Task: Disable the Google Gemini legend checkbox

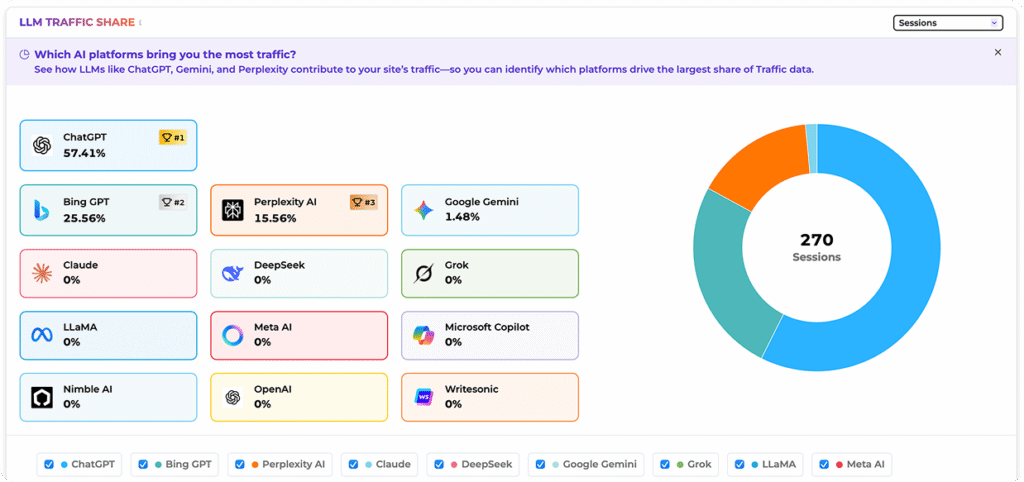Action: click(540, 465)
